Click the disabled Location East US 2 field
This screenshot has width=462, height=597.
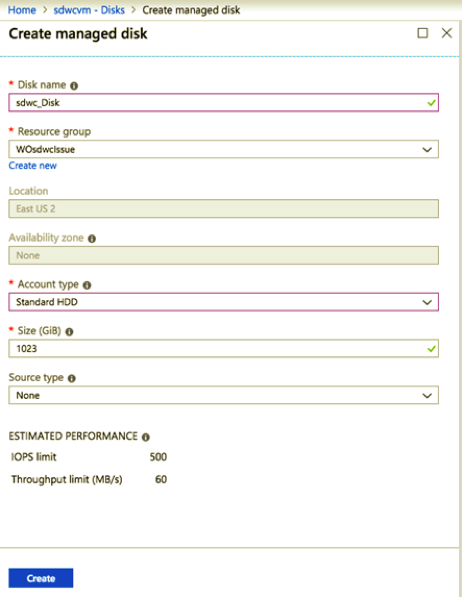point(224,209)
